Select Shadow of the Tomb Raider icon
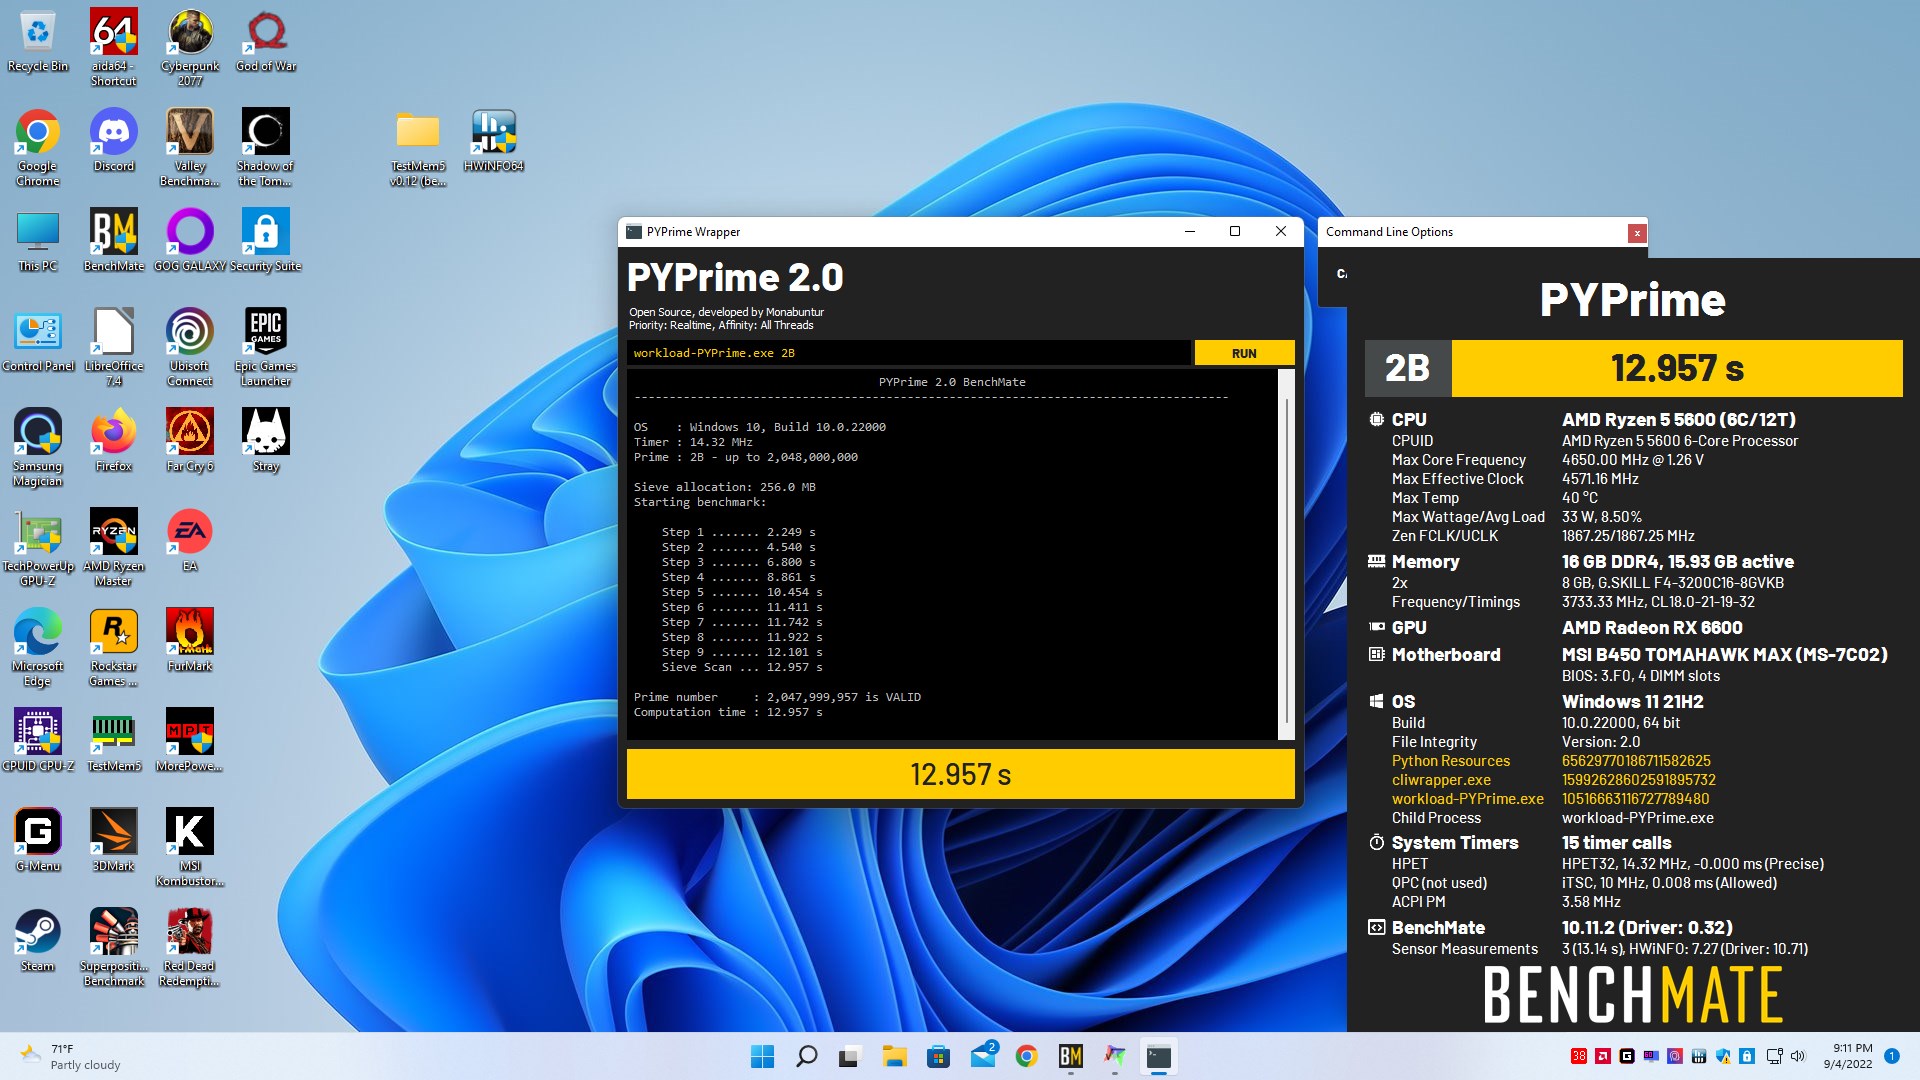The height and width of the screenshot is (1080, 1920). click(266, 148)
